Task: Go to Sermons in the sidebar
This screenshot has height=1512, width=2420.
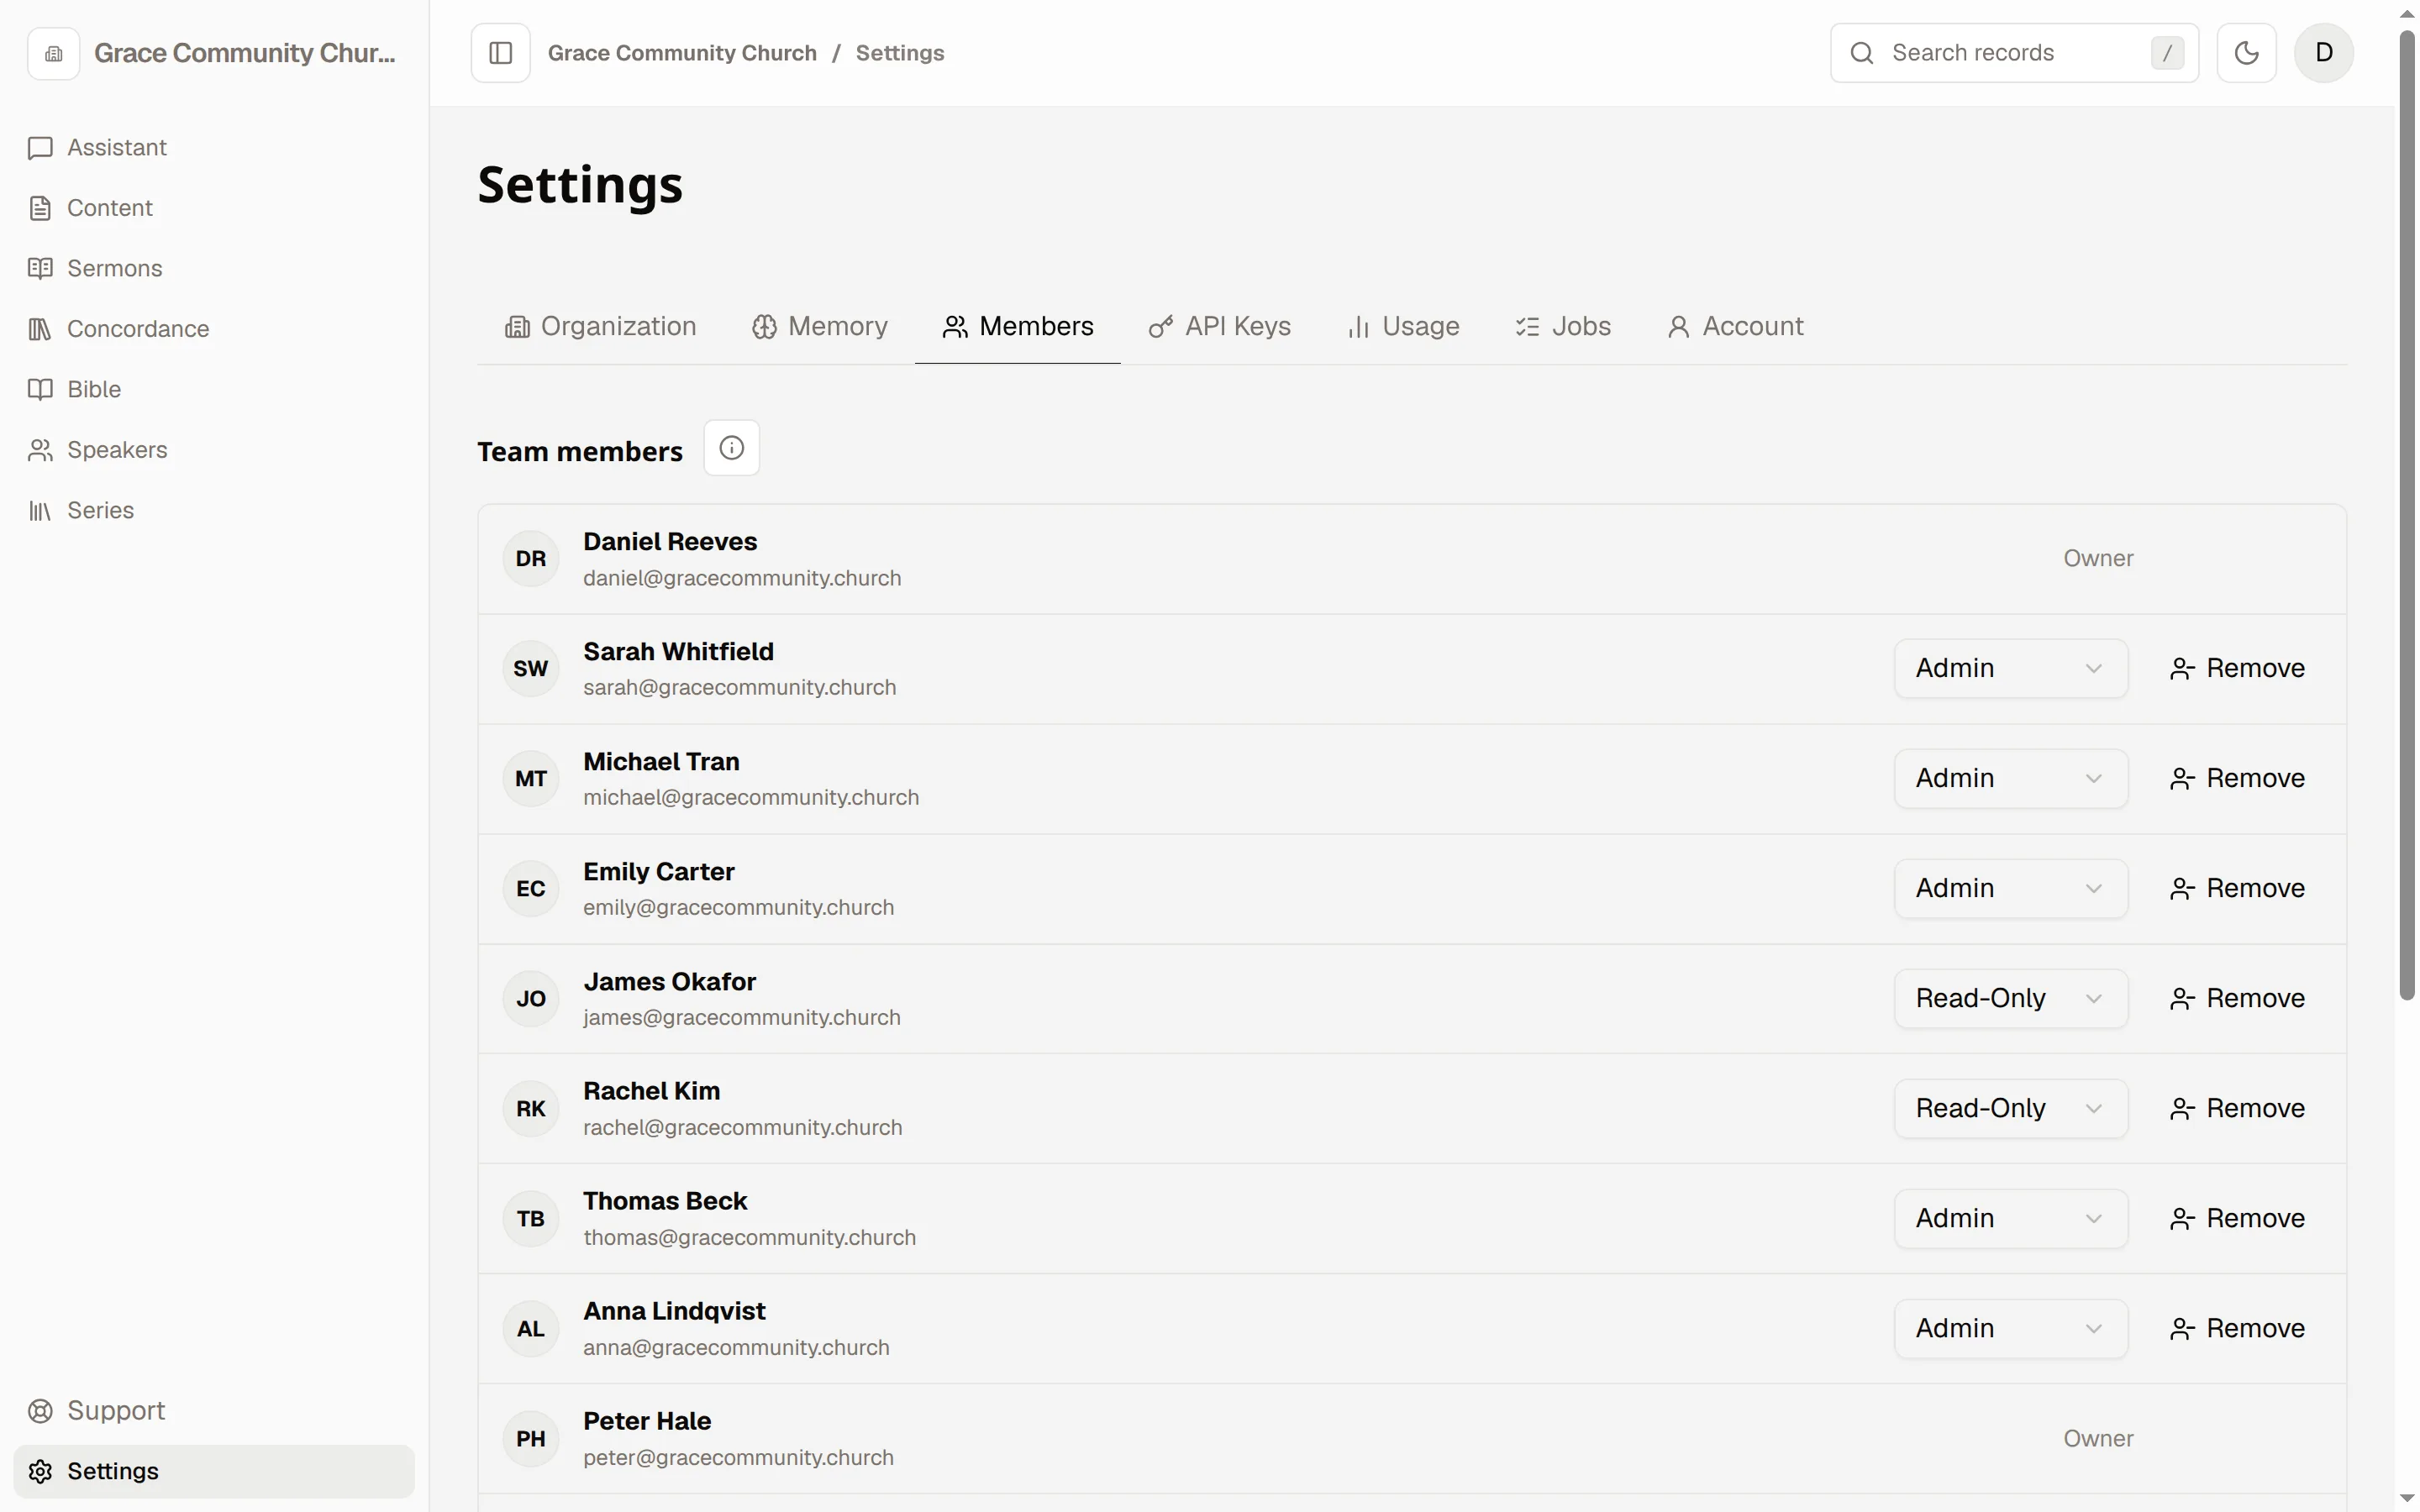Action: 214,269
